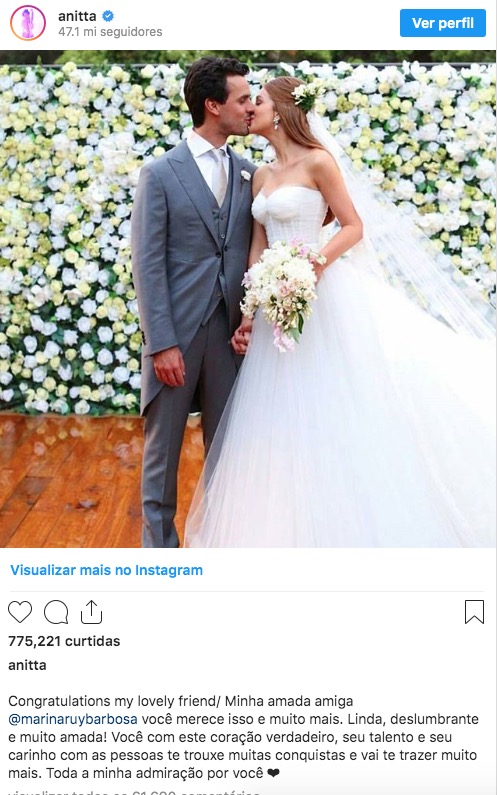Click the anitta username in the header

coord(77,16)
